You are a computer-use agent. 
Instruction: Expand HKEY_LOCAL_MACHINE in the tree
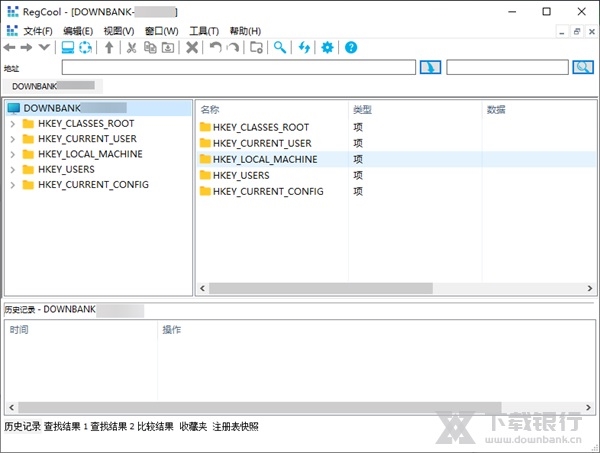click(13, 154)
